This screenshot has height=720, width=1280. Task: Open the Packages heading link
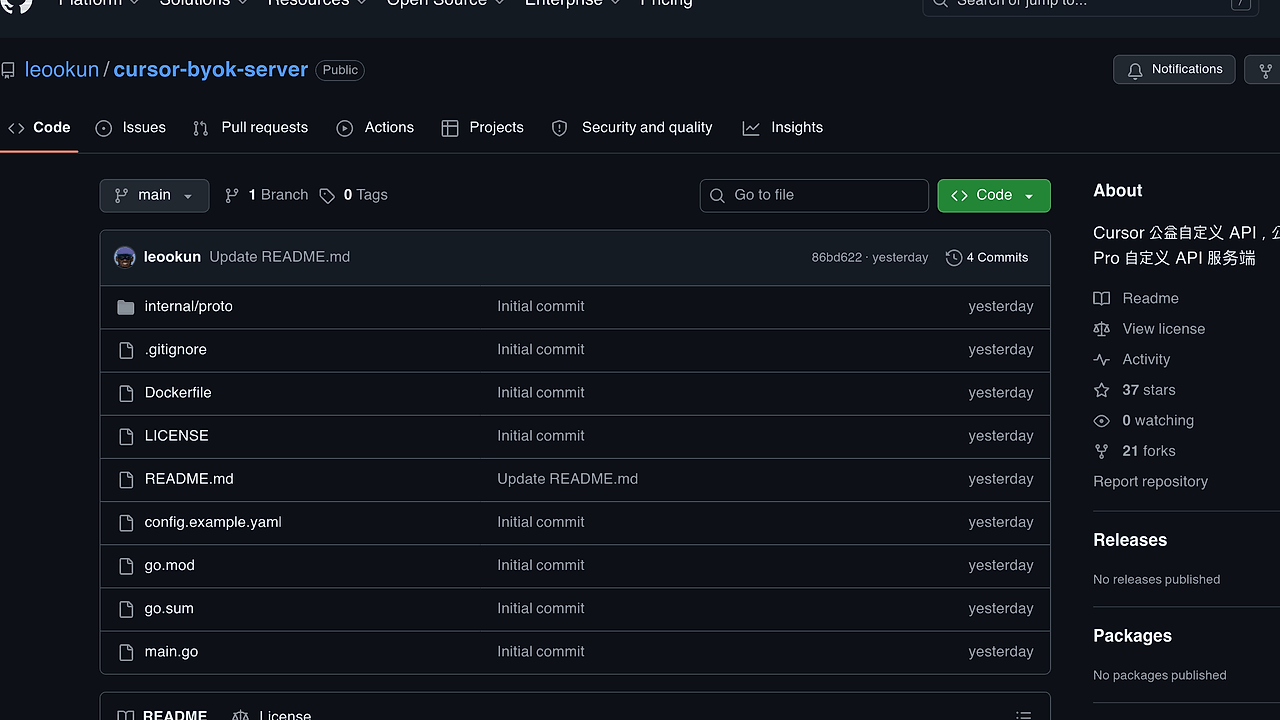pos(1132,636)
